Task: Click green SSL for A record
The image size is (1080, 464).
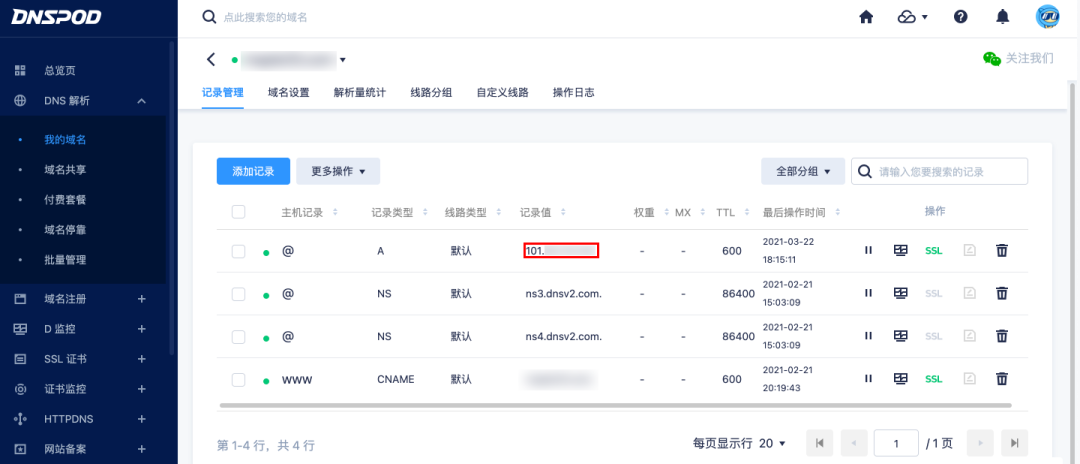Action: tap(933, 251)
